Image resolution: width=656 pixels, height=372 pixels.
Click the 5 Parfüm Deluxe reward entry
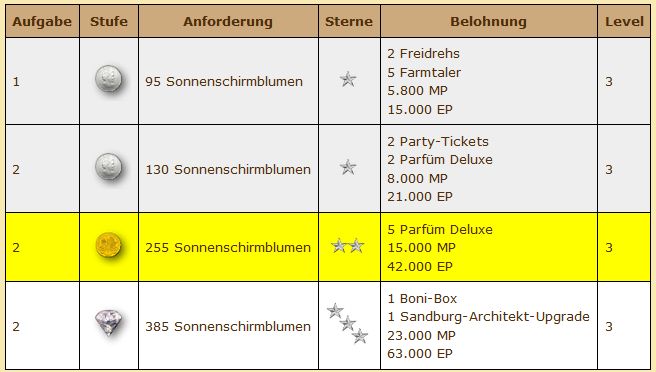[440, 229]
